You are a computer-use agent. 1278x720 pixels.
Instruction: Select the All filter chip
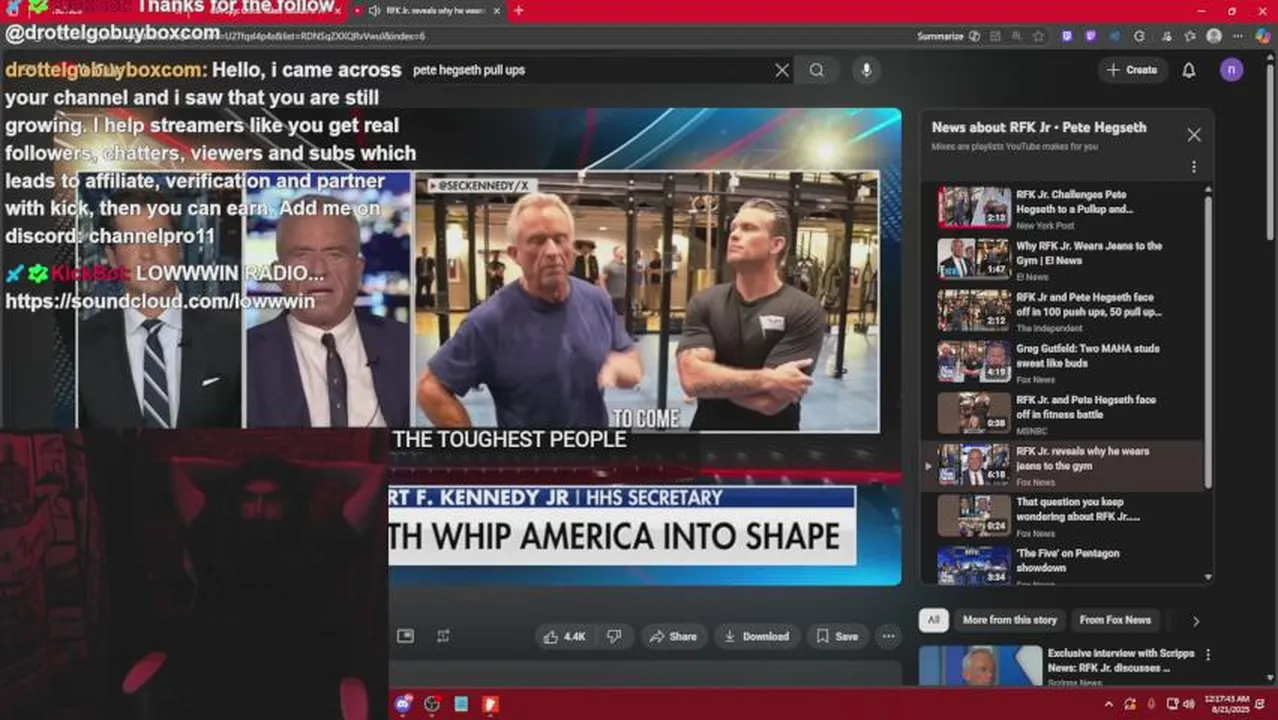click(x=933, y=620)
